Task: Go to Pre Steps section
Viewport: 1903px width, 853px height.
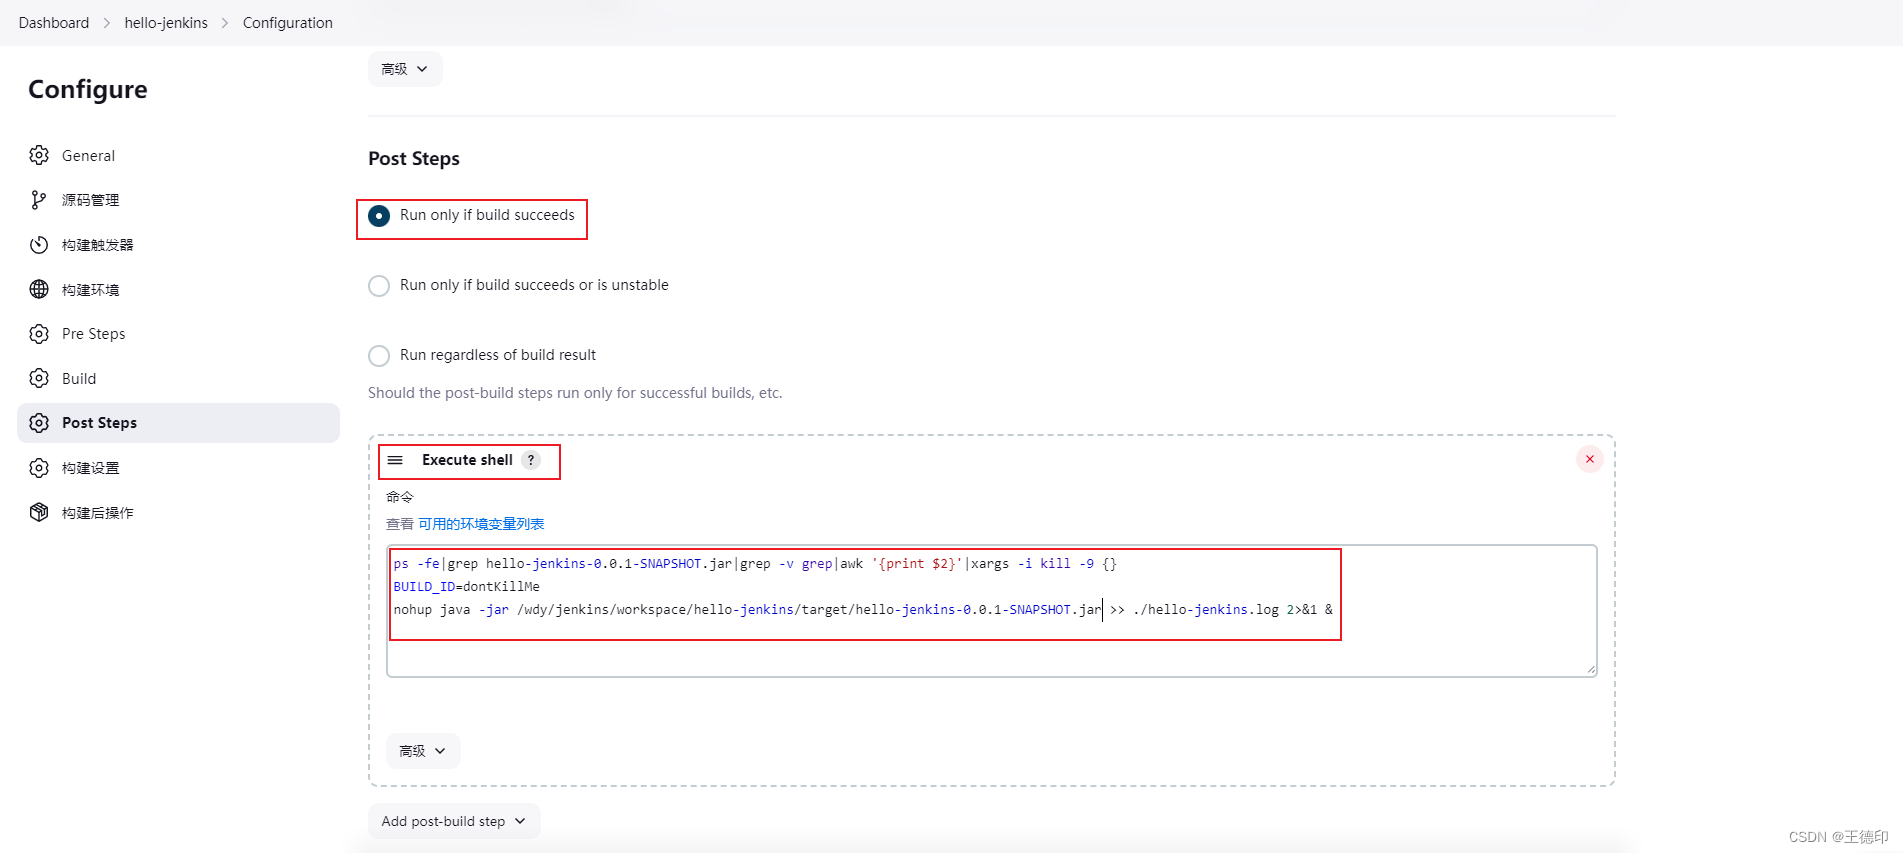Action: 178,334
